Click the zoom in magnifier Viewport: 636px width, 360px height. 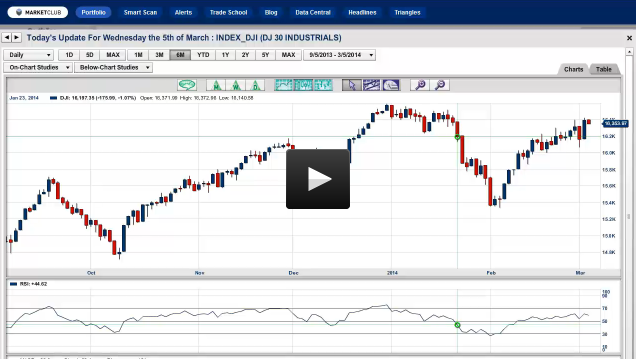(420, 85)
